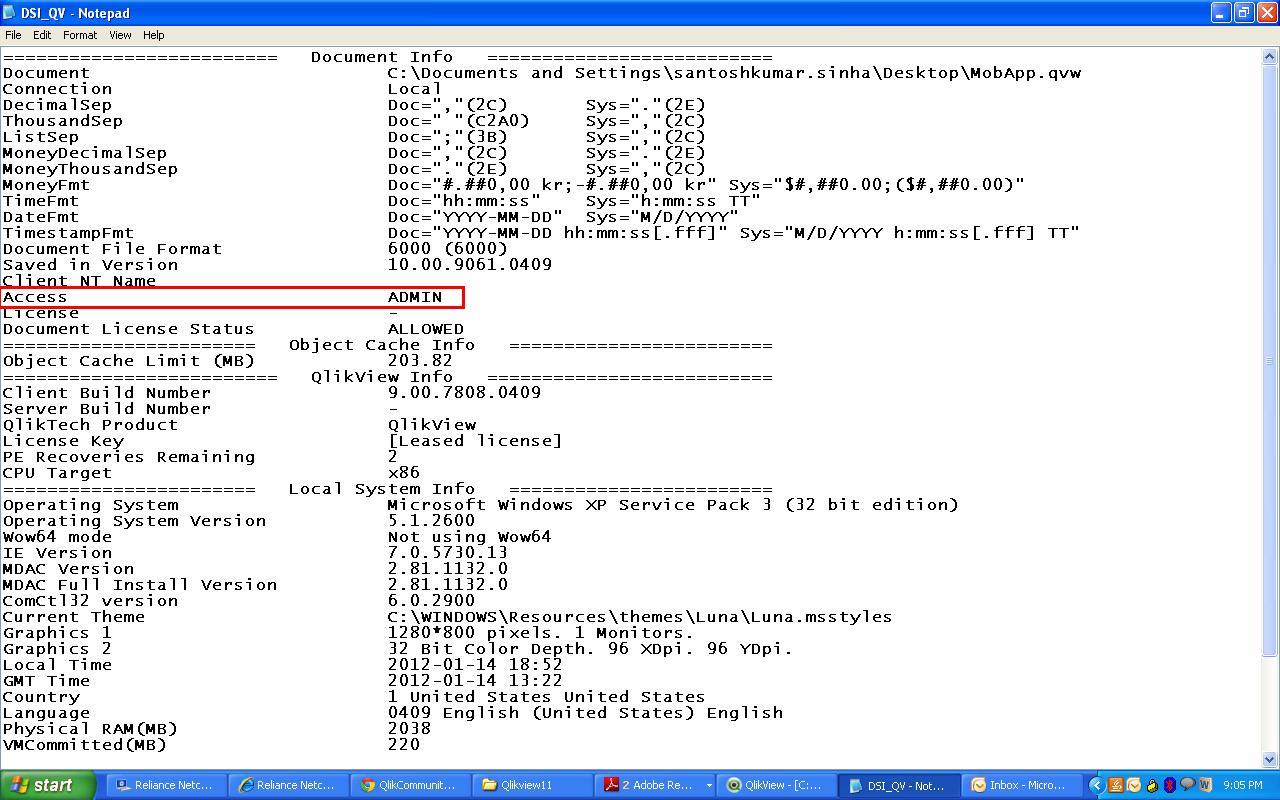The height and width of the screenshot is (800, 1280).
Task: Click the Outlook clock tray icon
Action: [1134, 785]
